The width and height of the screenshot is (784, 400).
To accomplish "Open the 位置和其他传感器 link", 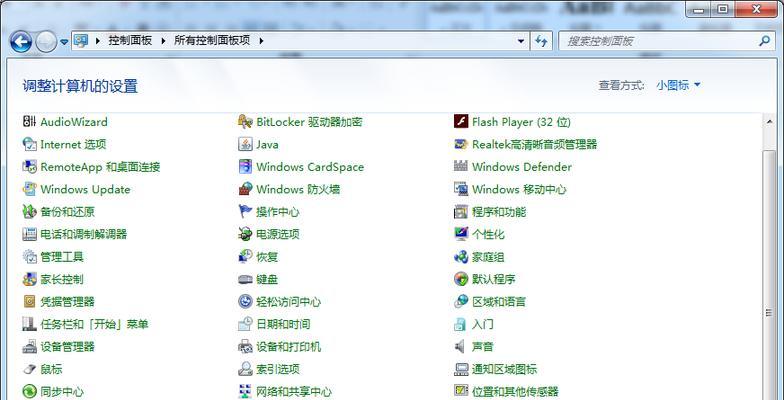I will pos(515,392).
